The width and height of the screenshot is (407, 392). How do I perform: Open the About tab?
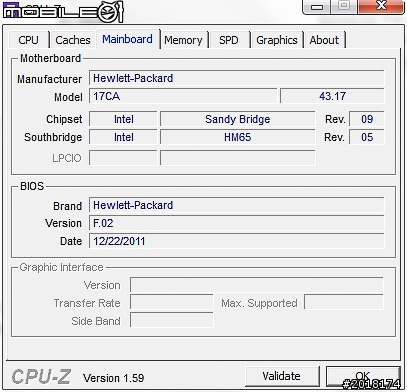tap(324, 40)
